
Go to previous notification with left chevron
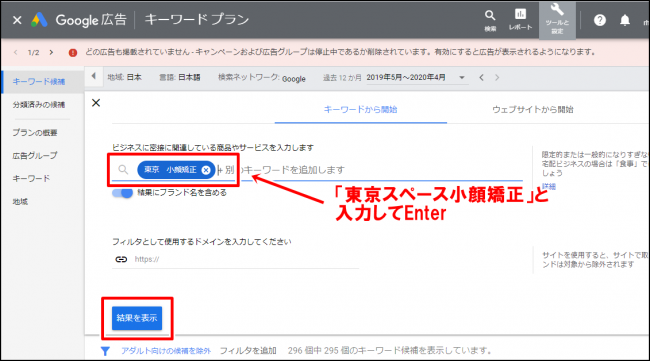(16, 52)
